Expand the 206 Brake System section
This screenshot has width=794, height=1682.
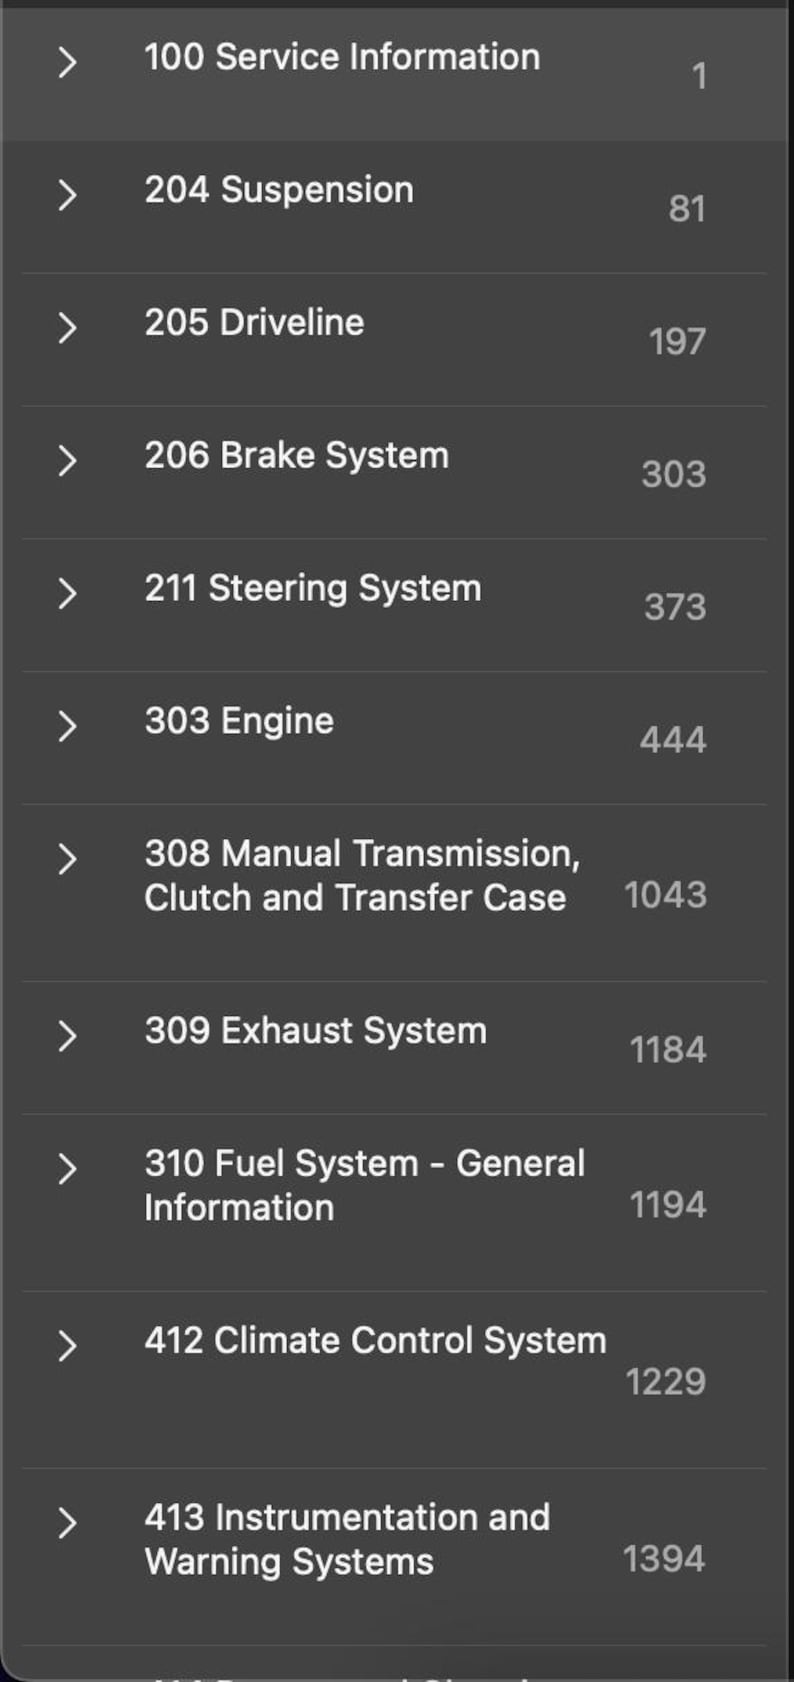point(68,460)
